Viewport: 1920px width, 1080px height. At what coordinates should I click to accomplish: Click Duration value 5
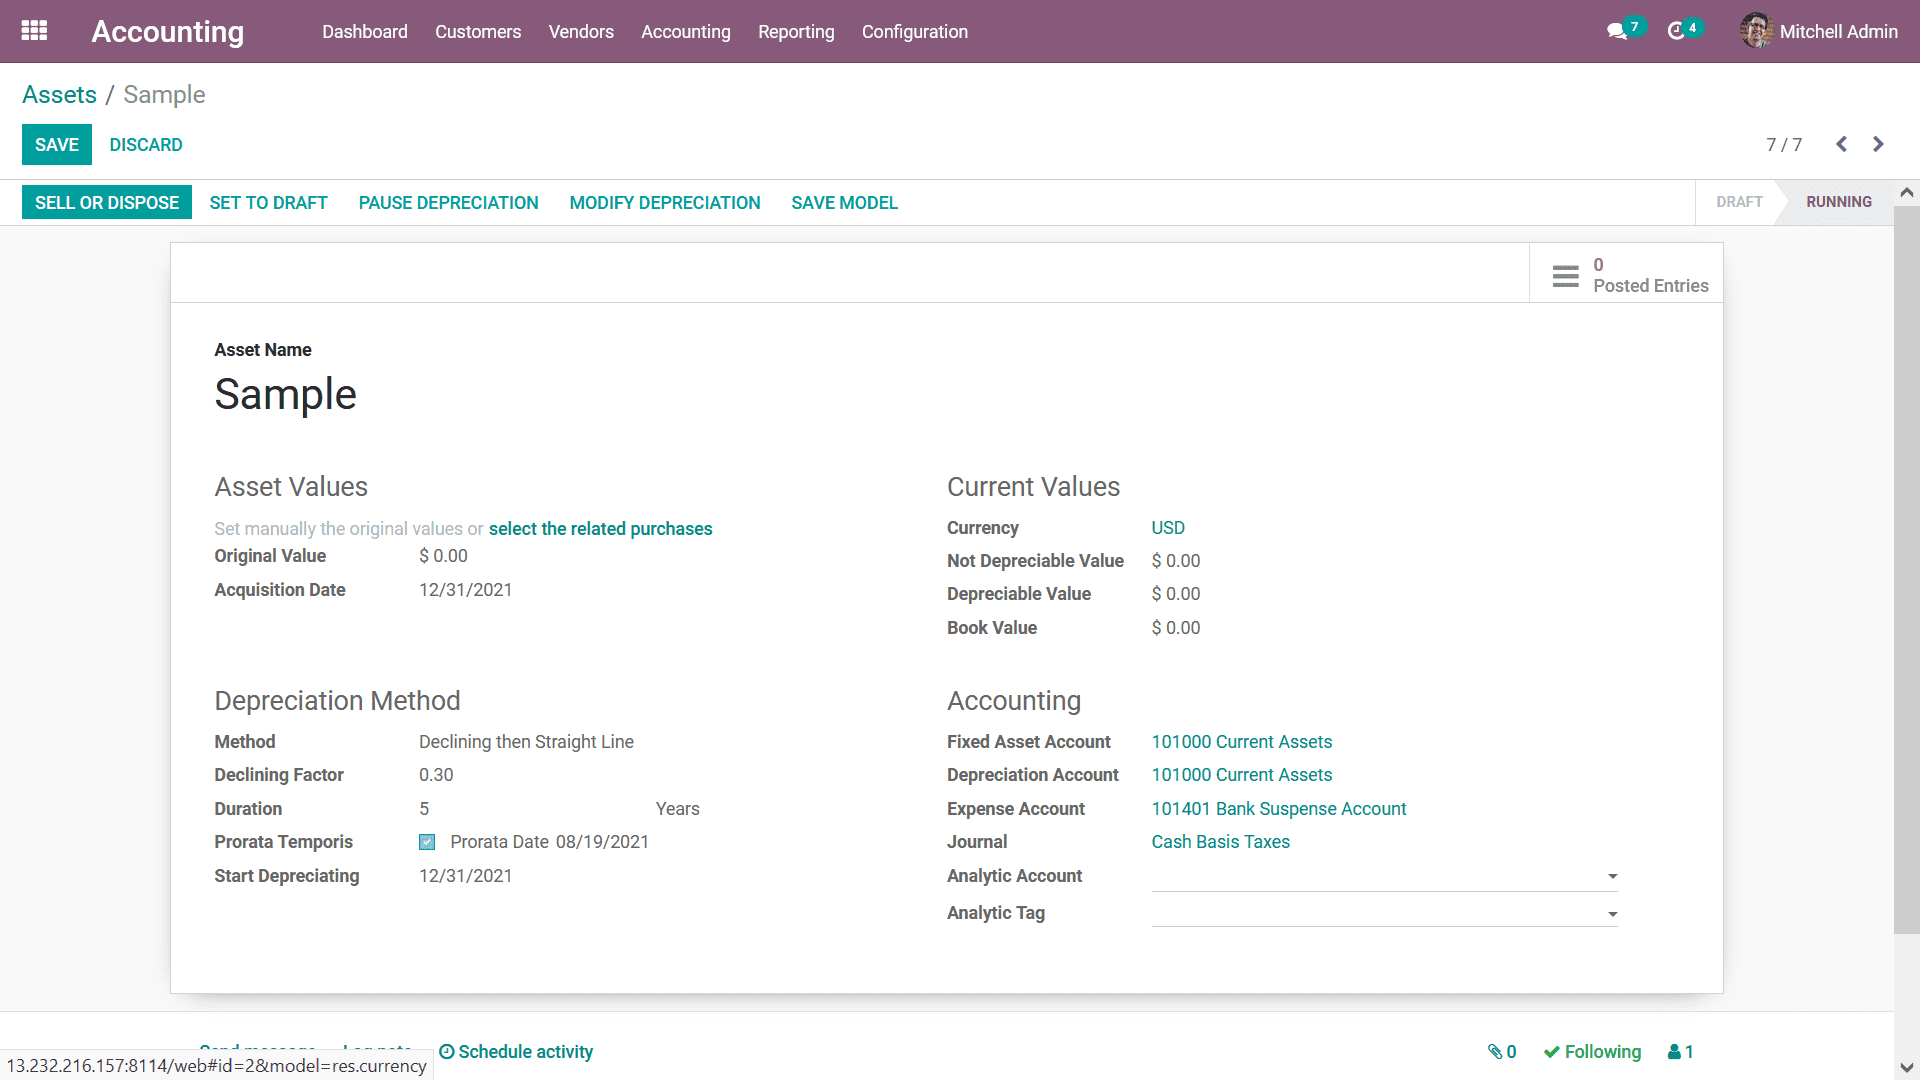424,808
